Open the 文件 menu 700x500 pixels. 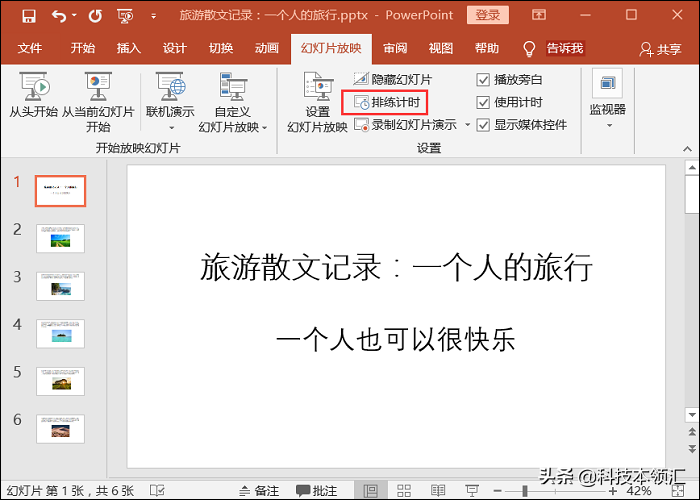pyautogui.click(x=29, y=48)
